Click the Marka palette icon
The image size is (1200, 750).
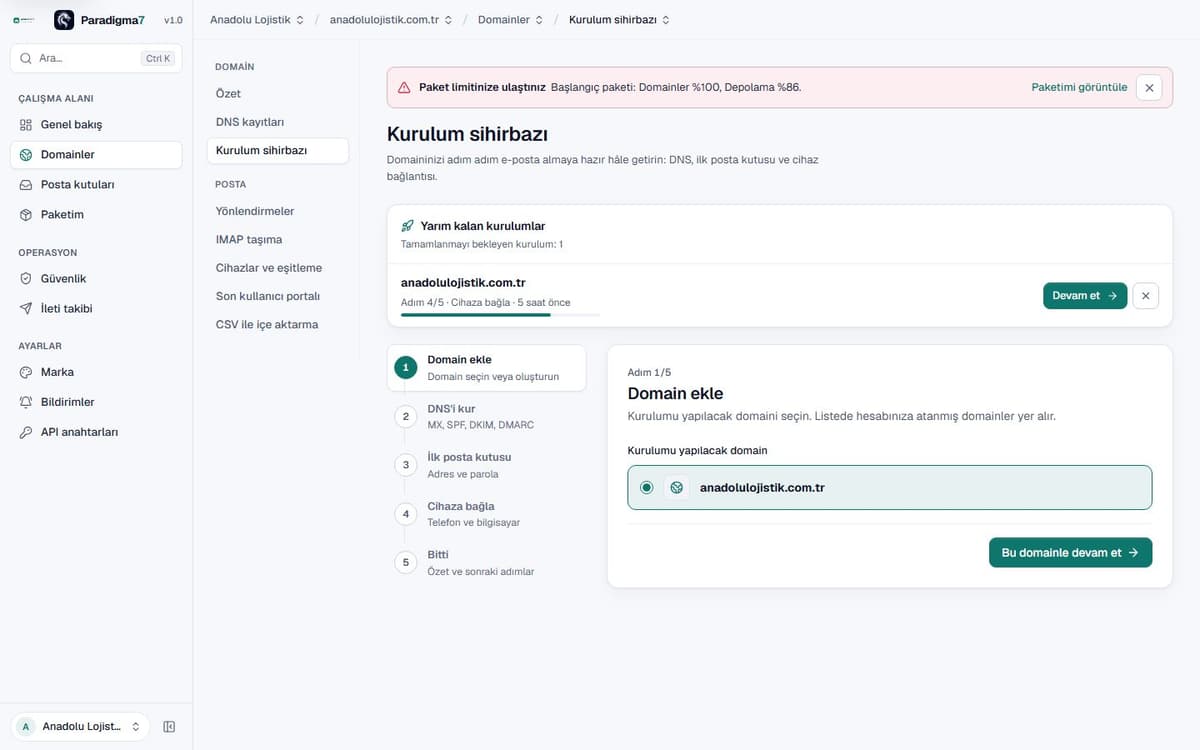[x=26, y=372]
